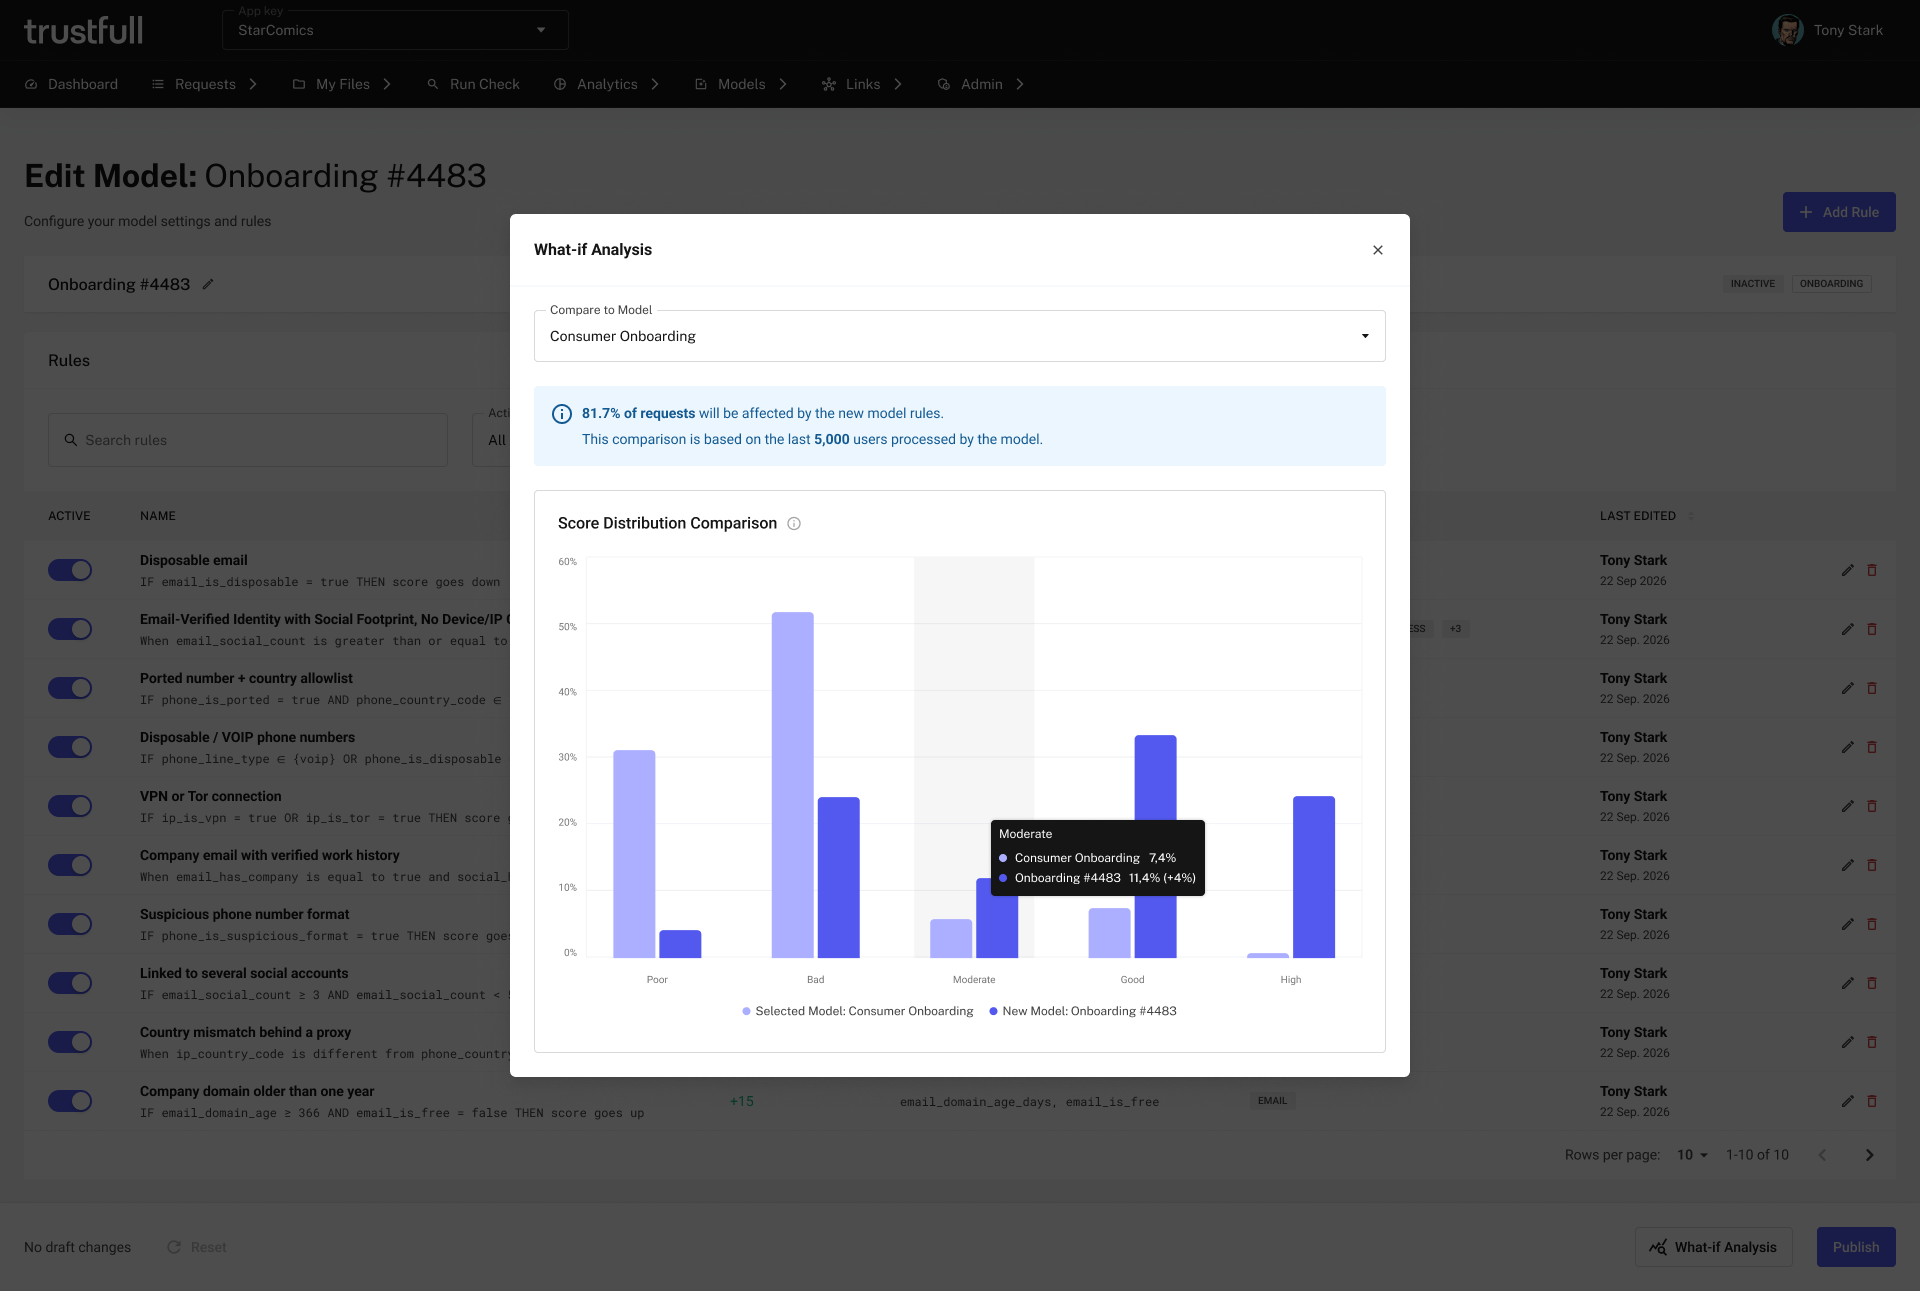
Task: Delete the VPN or Tor connection rule
Action: pos(1872,806)
